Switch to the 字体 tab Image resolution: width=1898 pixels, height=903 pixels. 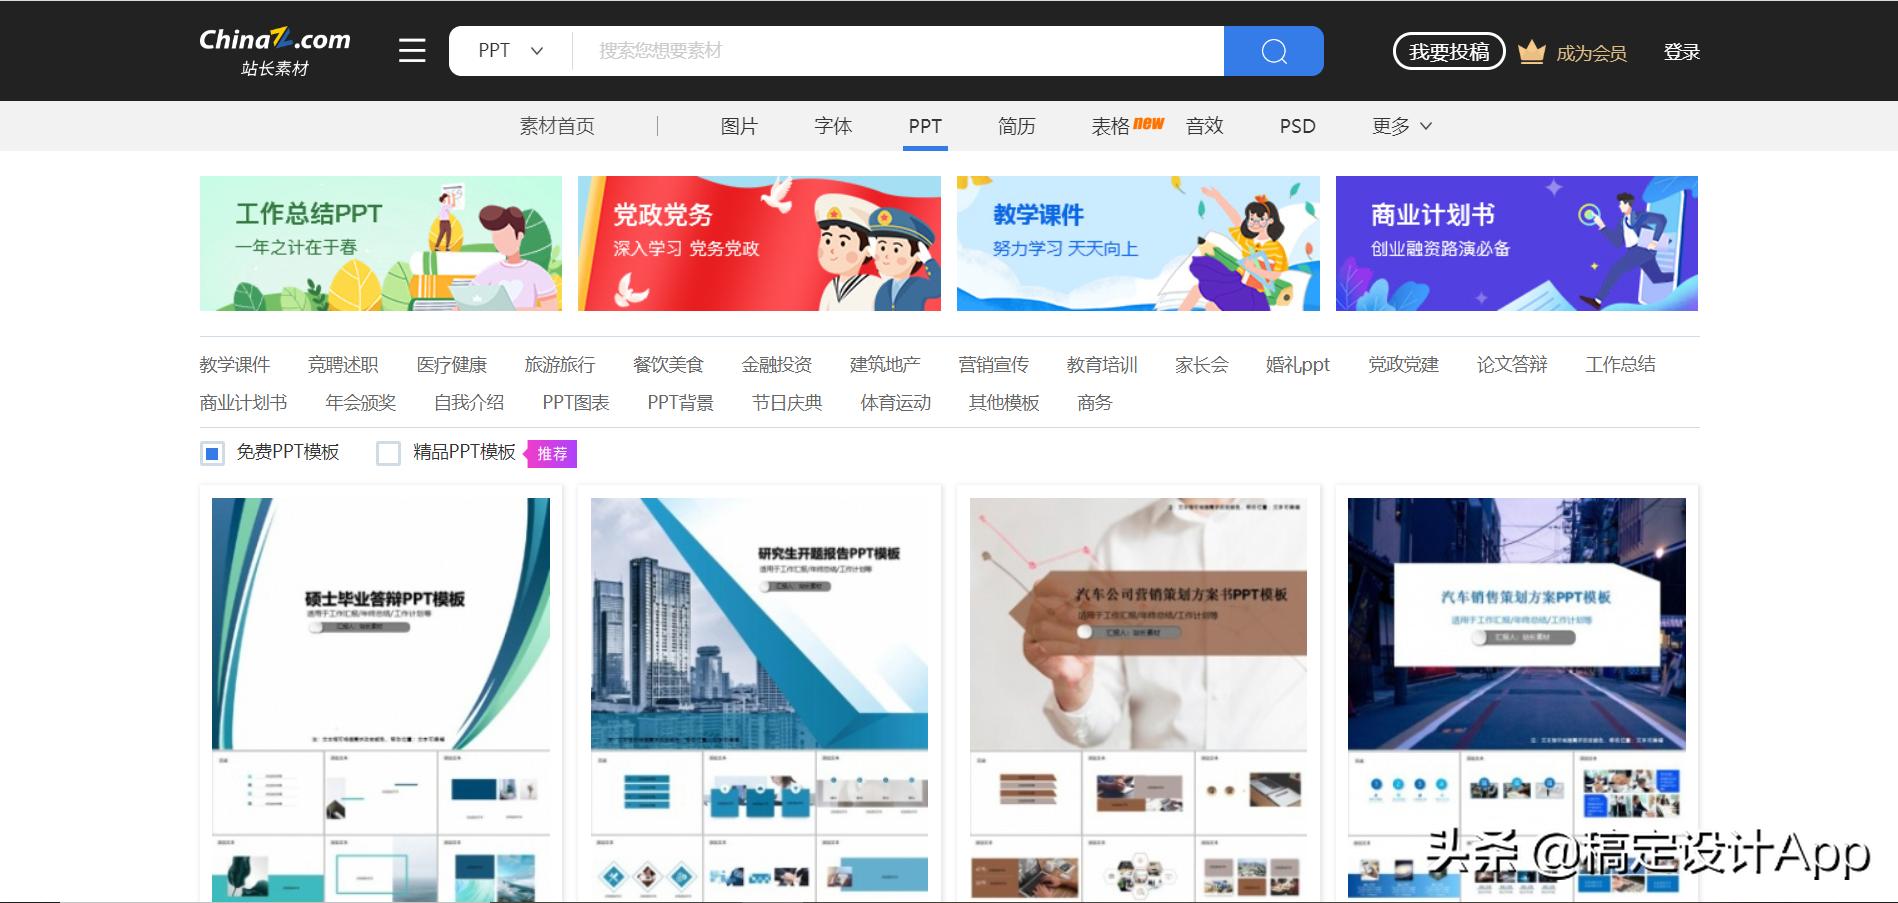832,126
